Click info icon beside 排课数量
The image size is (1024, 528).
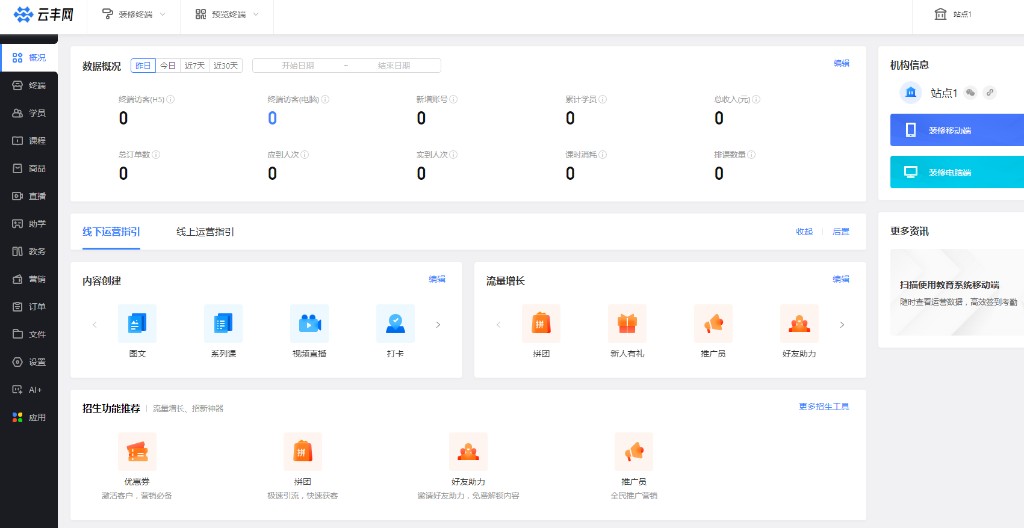[752, 155]
